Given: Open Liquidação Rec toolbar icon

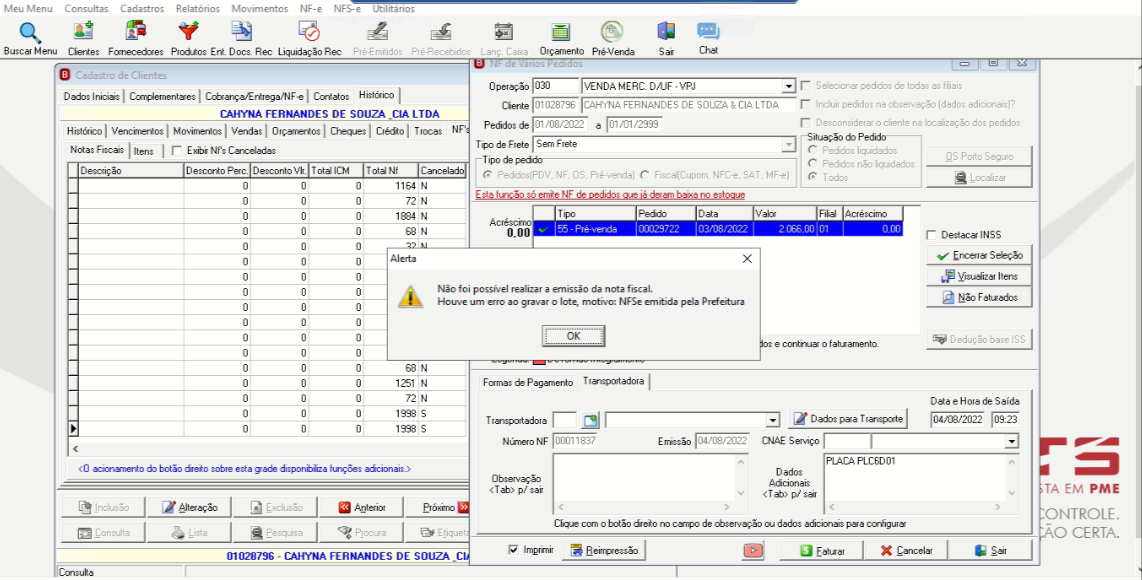Looking at the screenshot, I should pyautogui.click(x=310, y=32).
